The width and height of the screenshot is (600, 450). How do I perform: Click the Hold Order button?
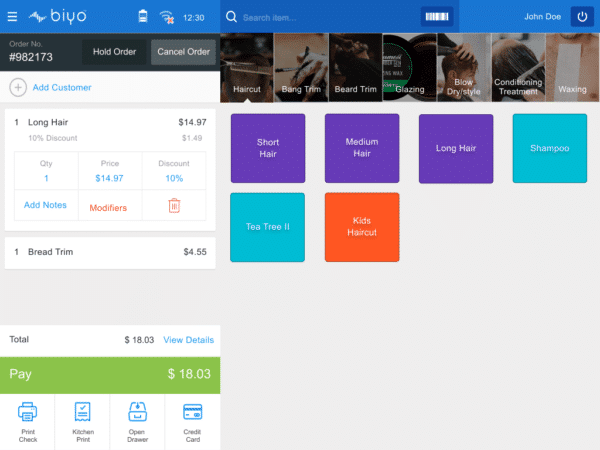(114, 52)
